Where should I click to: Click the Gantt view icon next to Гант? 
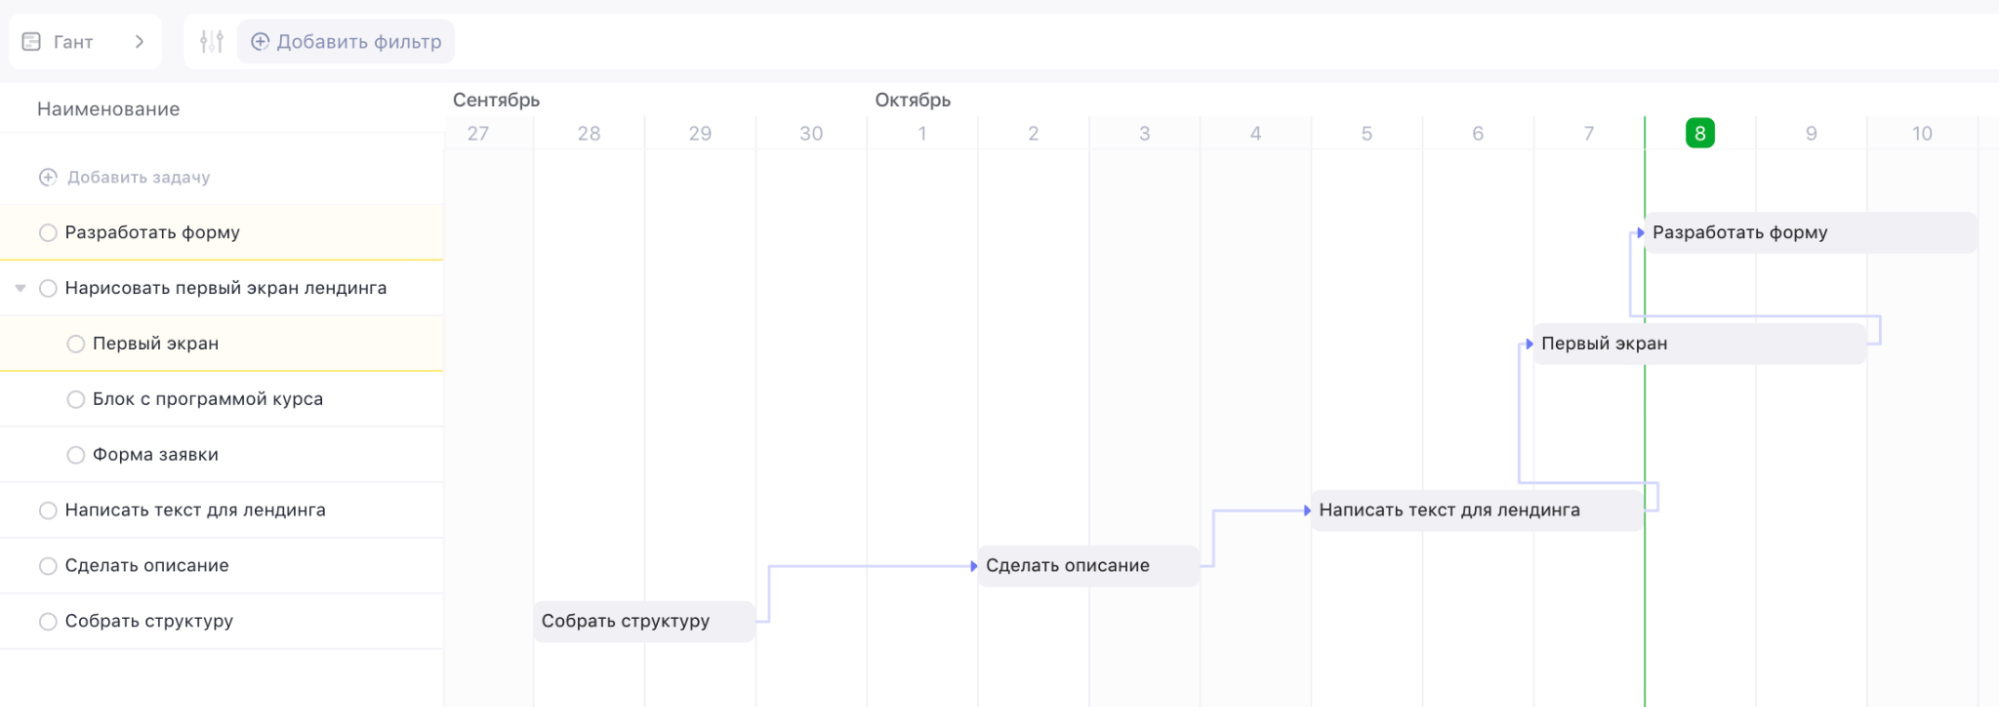pyautogui.click(x=31, y=42)
